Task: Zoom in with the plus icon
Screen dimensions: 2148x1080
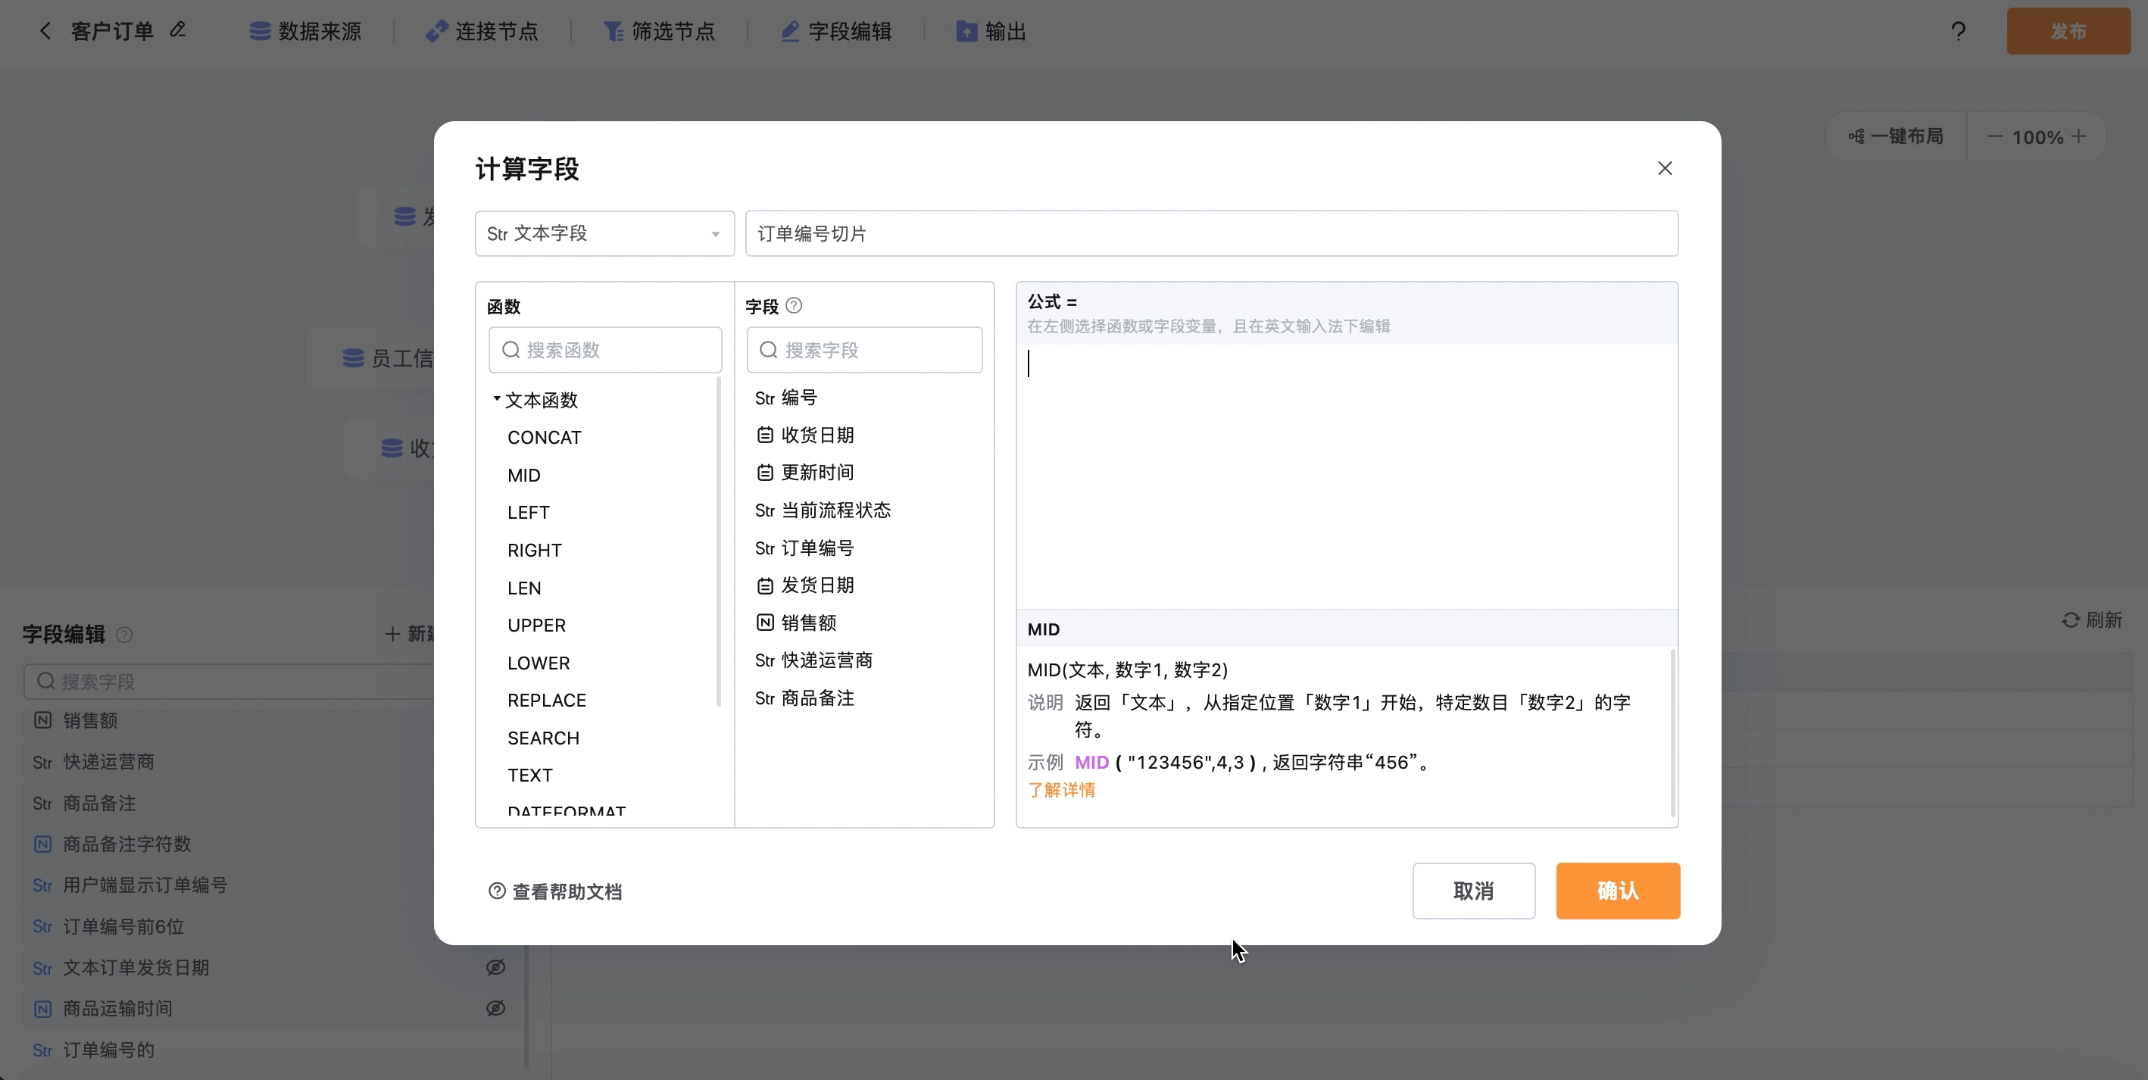Action: pos(2079,136)
